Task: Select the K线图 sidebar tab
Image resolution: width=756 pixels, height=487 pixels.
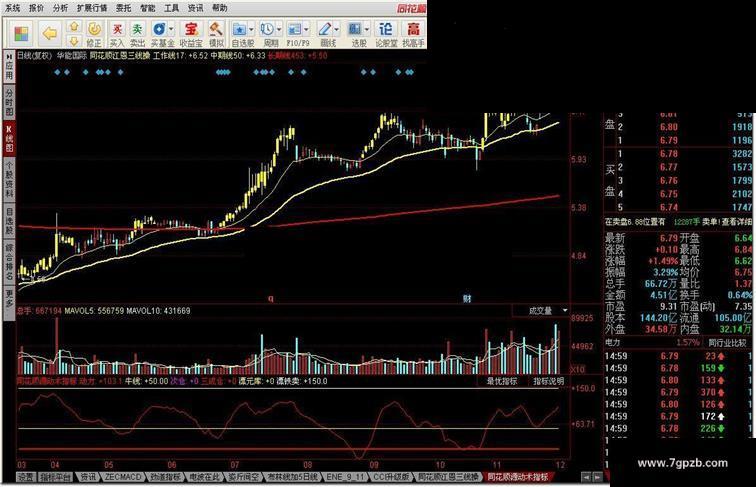Action: coord(9,138)
